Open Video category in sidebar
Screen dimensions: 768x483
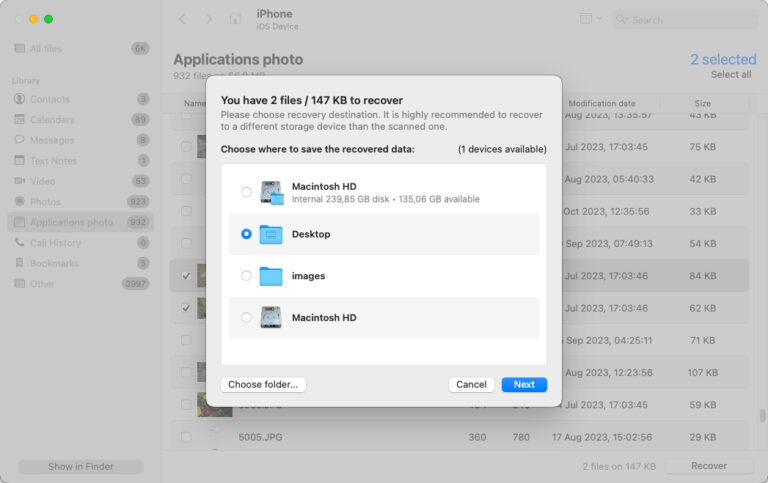pyautogui.click(x=81, y=181)
